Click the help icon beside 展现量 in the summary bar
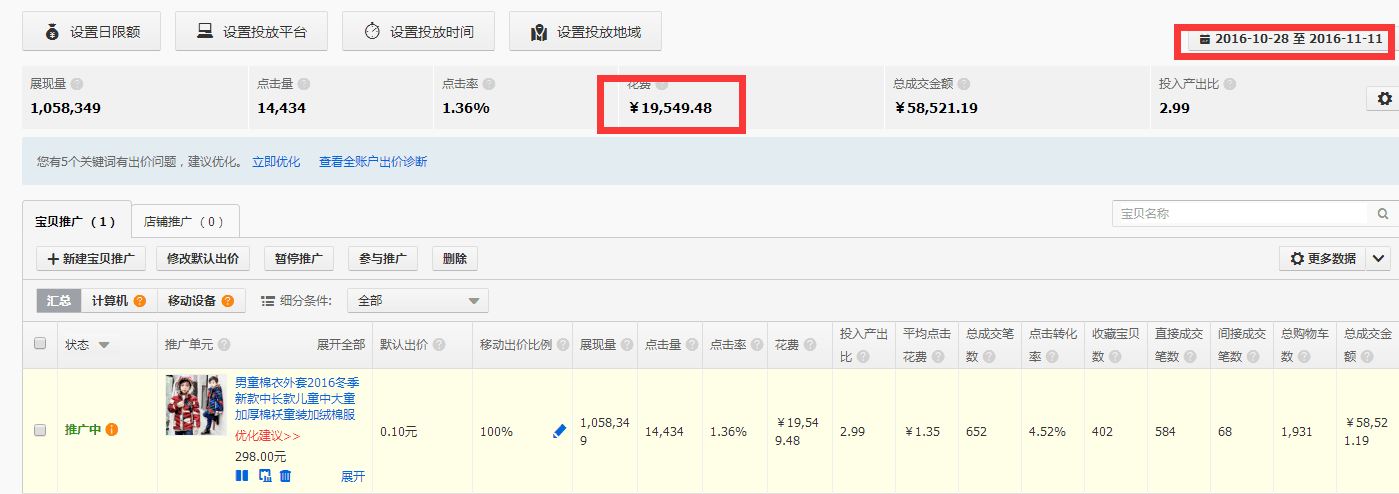 coord(77,85)
